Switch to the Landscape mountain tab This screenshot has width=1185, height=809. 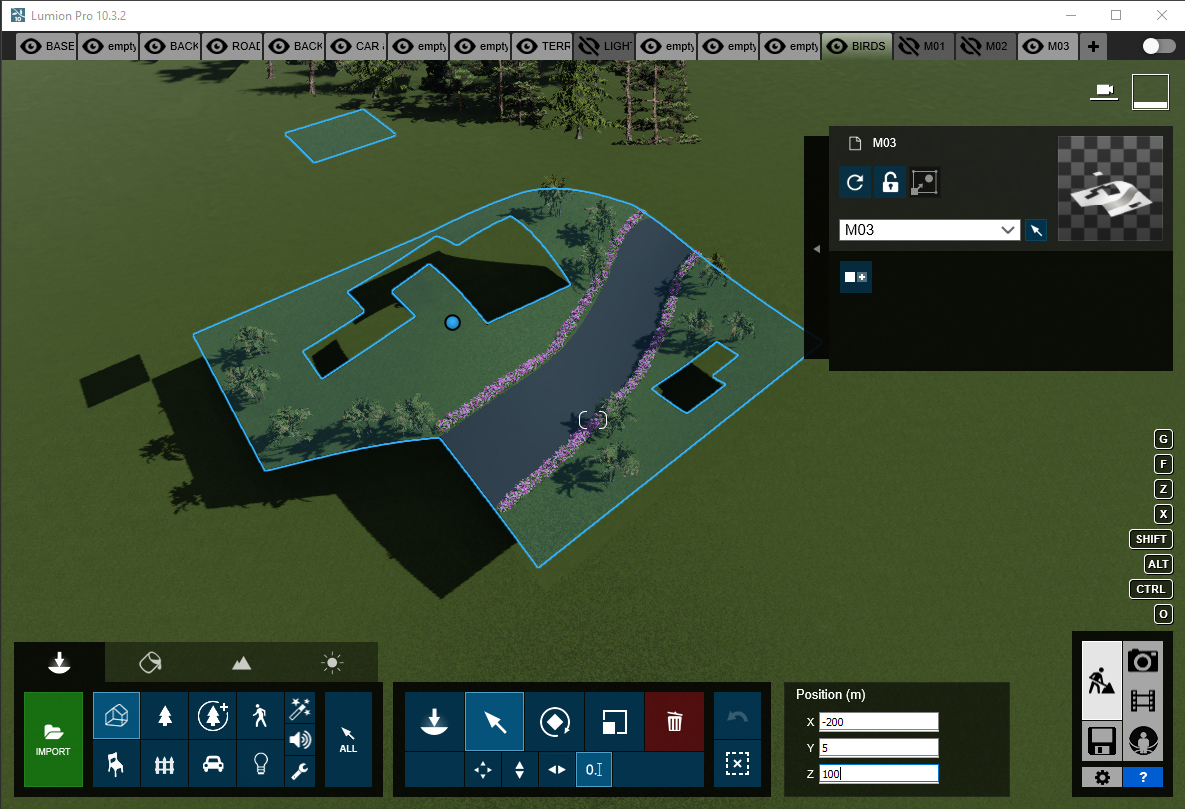coord(241,662)
